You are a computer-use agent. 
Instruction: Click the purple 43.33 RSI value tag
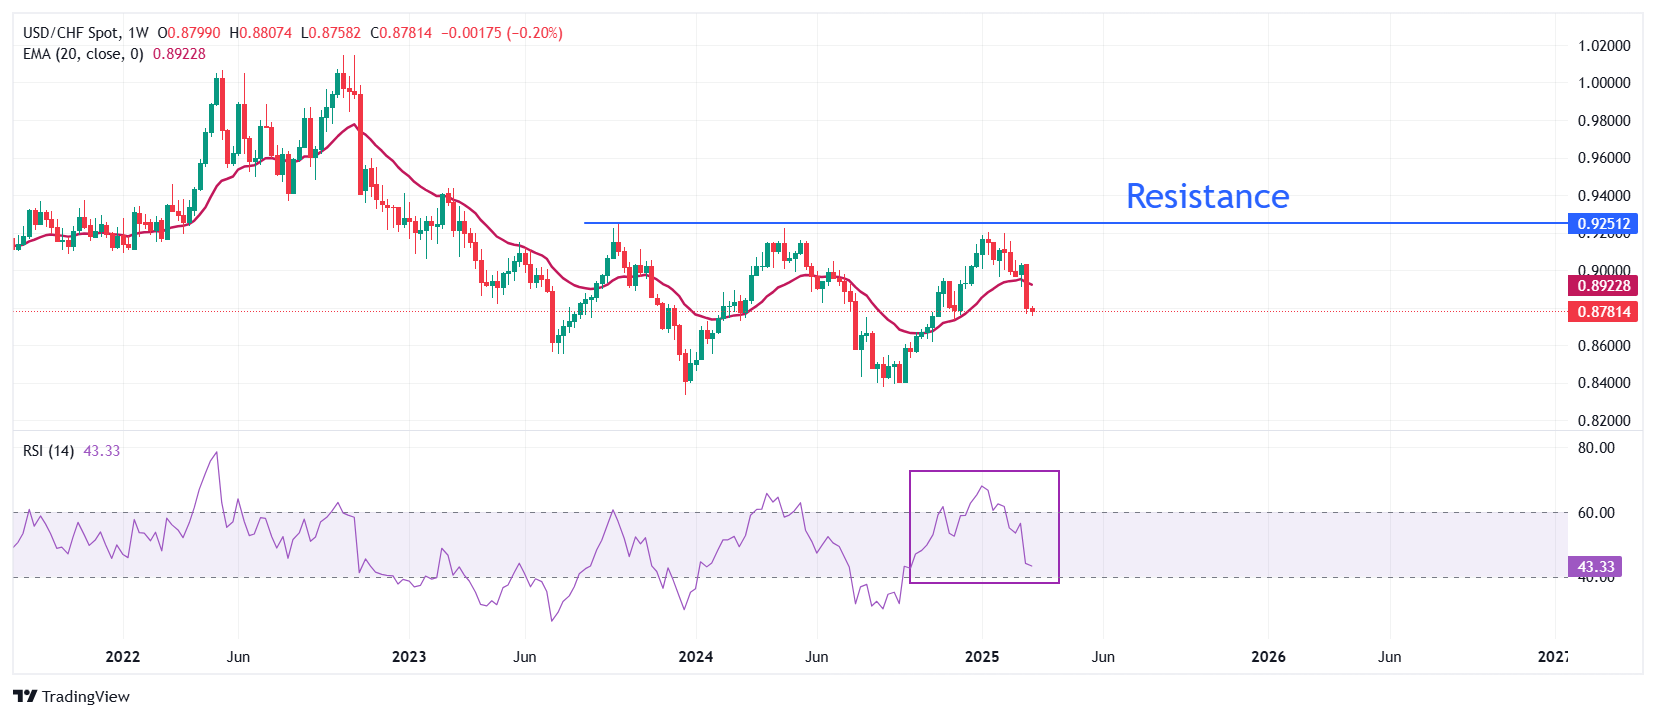pos(1595,567)
